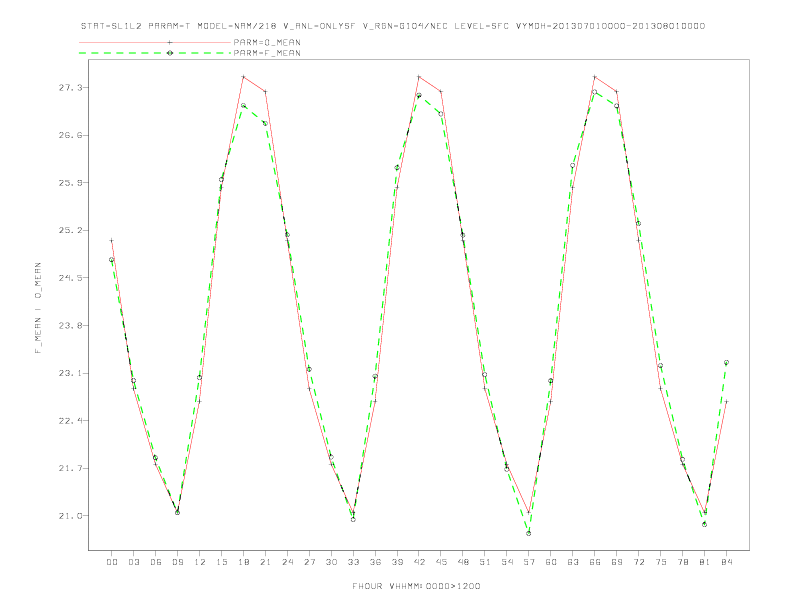Click the y-axis value 23.8

point(70,326)
